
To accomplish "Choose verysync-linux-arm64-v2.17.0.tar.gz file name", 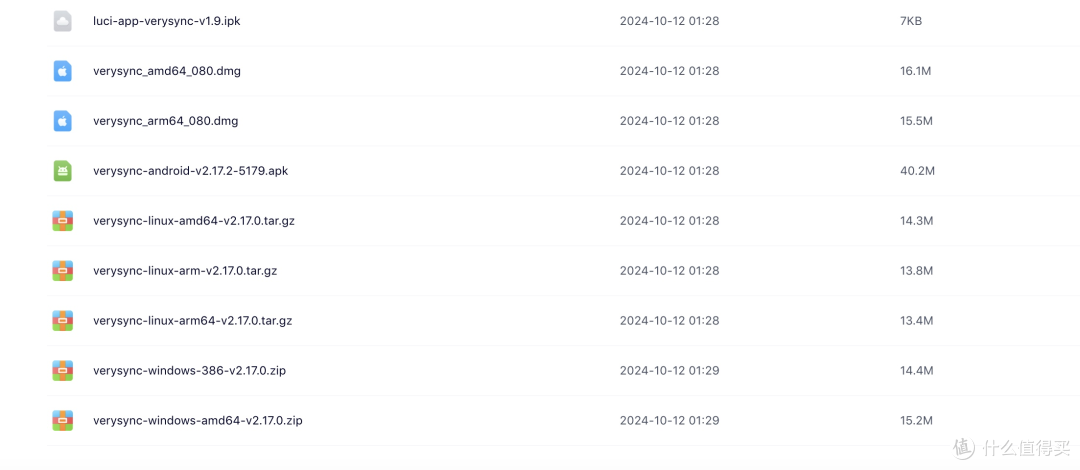I will pyautogui.click(x=192, y=321).
